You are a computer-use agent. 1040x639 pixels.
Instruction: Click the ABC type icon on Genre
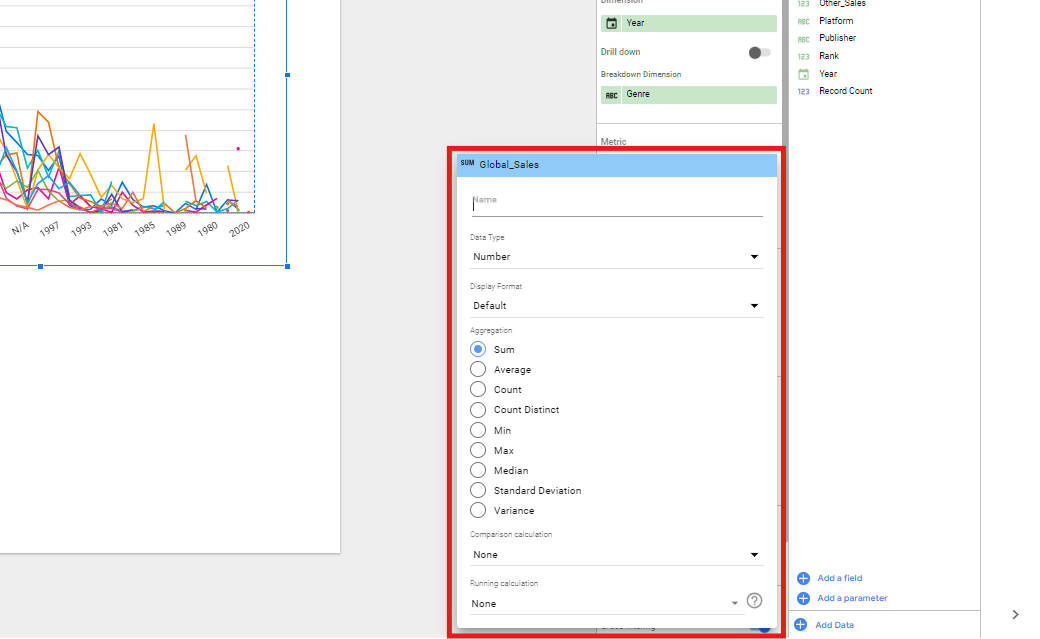click(612, 95)
